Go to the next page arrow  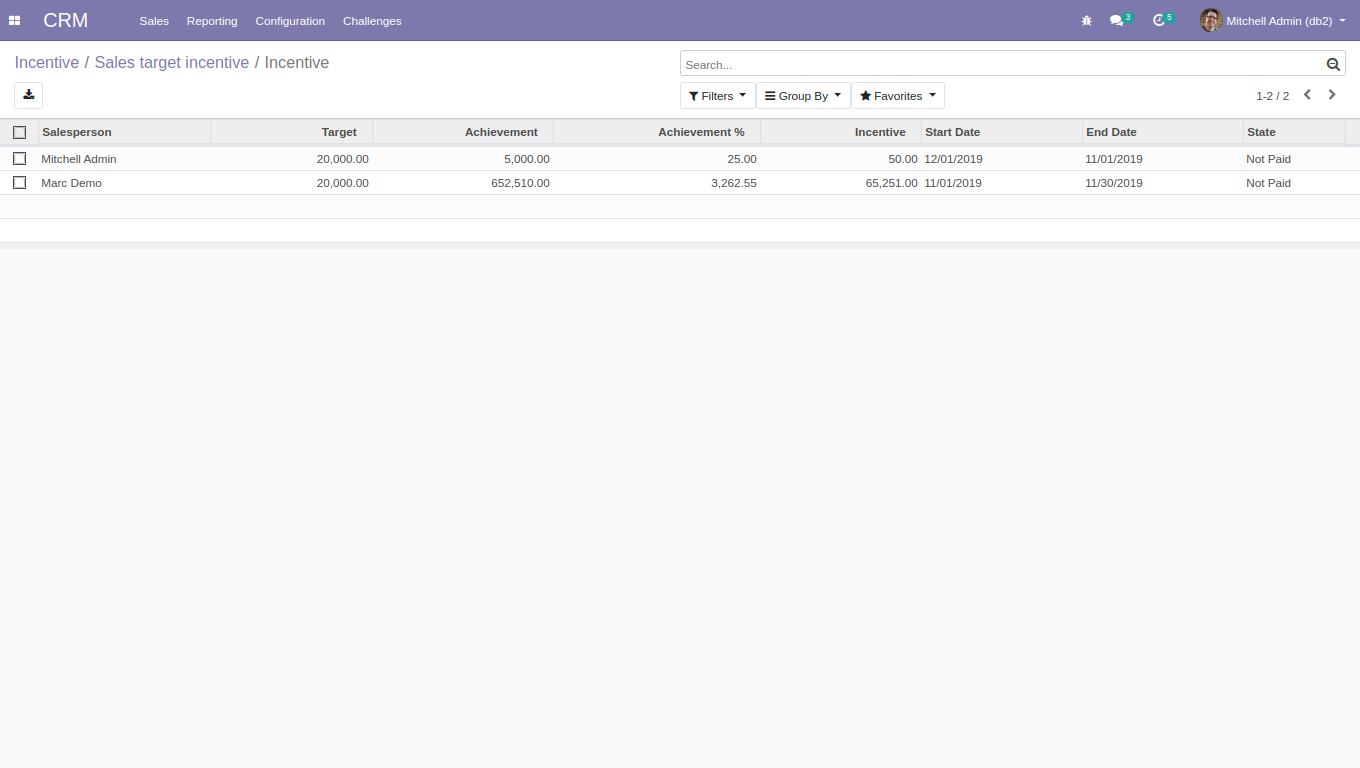(x=1332, y=95)
